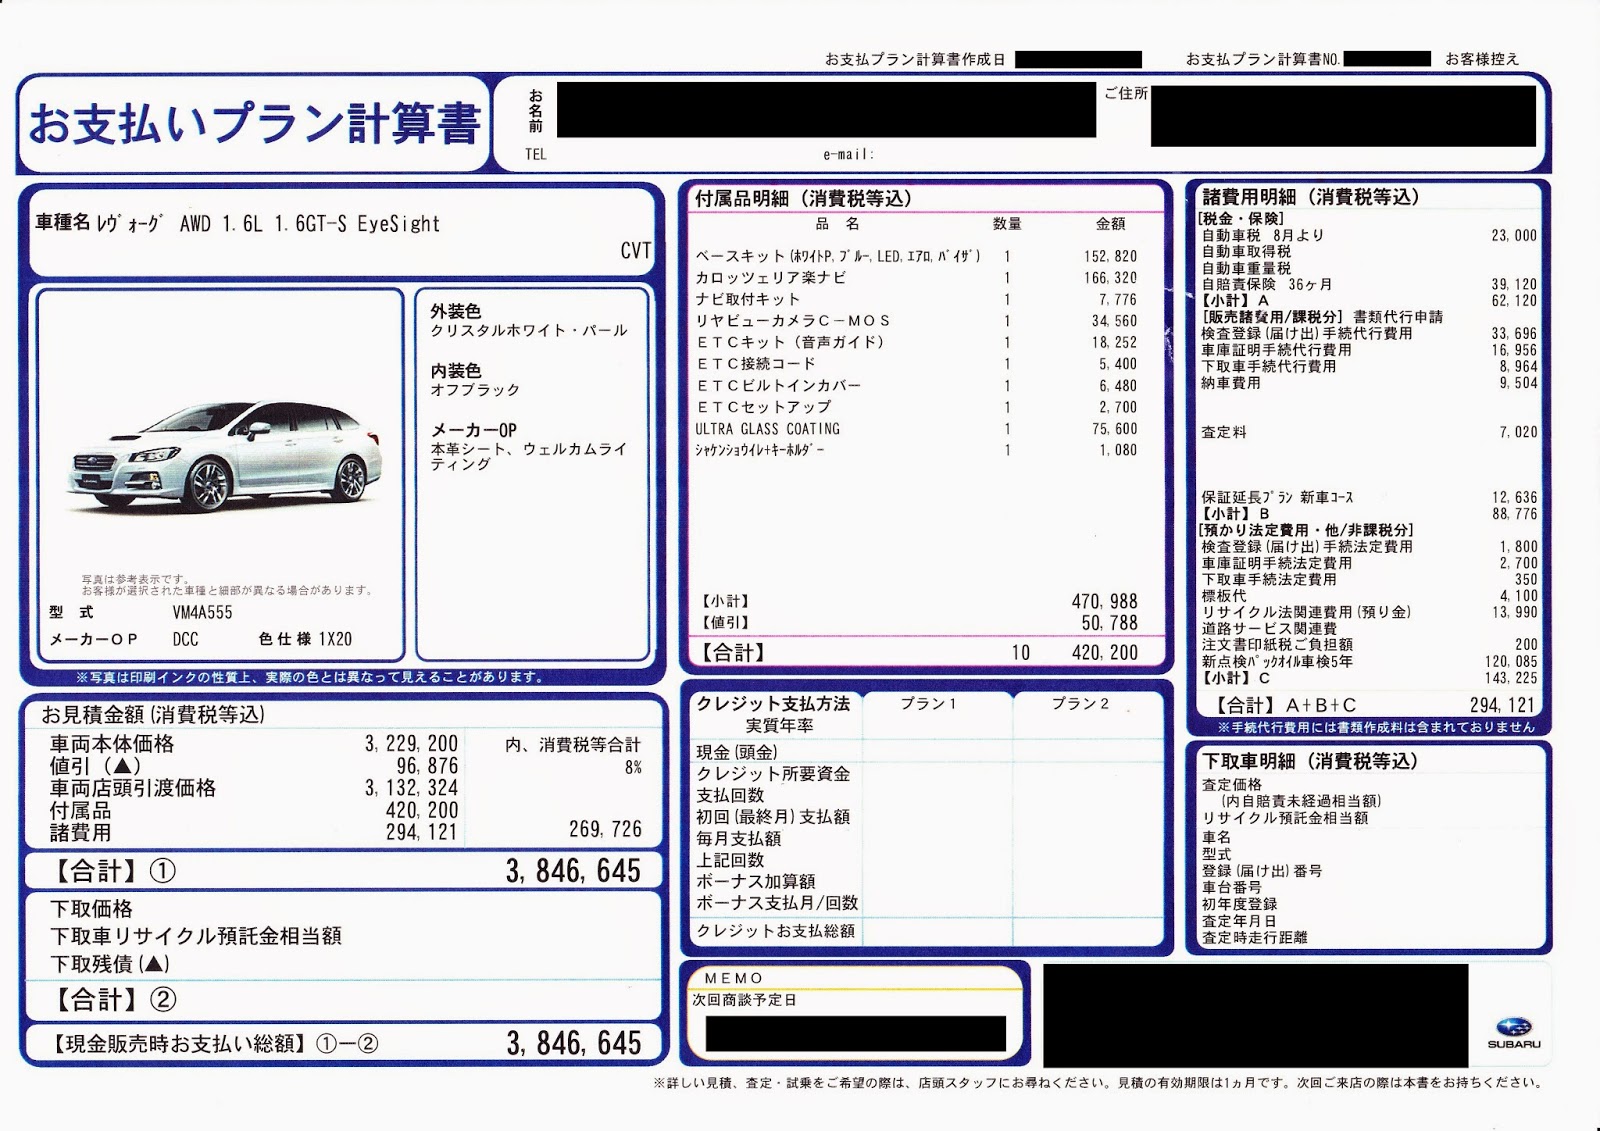Click the 'DCC' maker option code
Viewport: 1600px width, 1131px height.
[185, 639]
